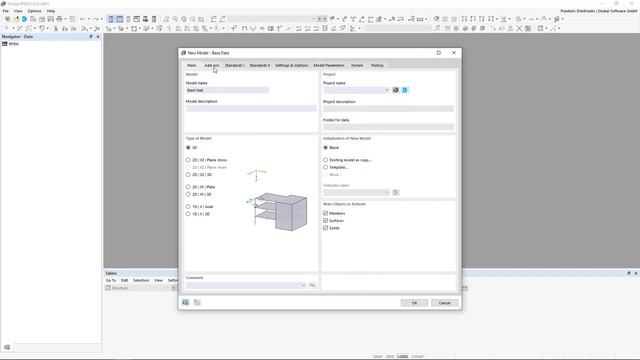The width and height of the screenshot is (640, 360).
Task: Toggle the Tables panel toolbar icon
Action: click(x=120, y=19)
